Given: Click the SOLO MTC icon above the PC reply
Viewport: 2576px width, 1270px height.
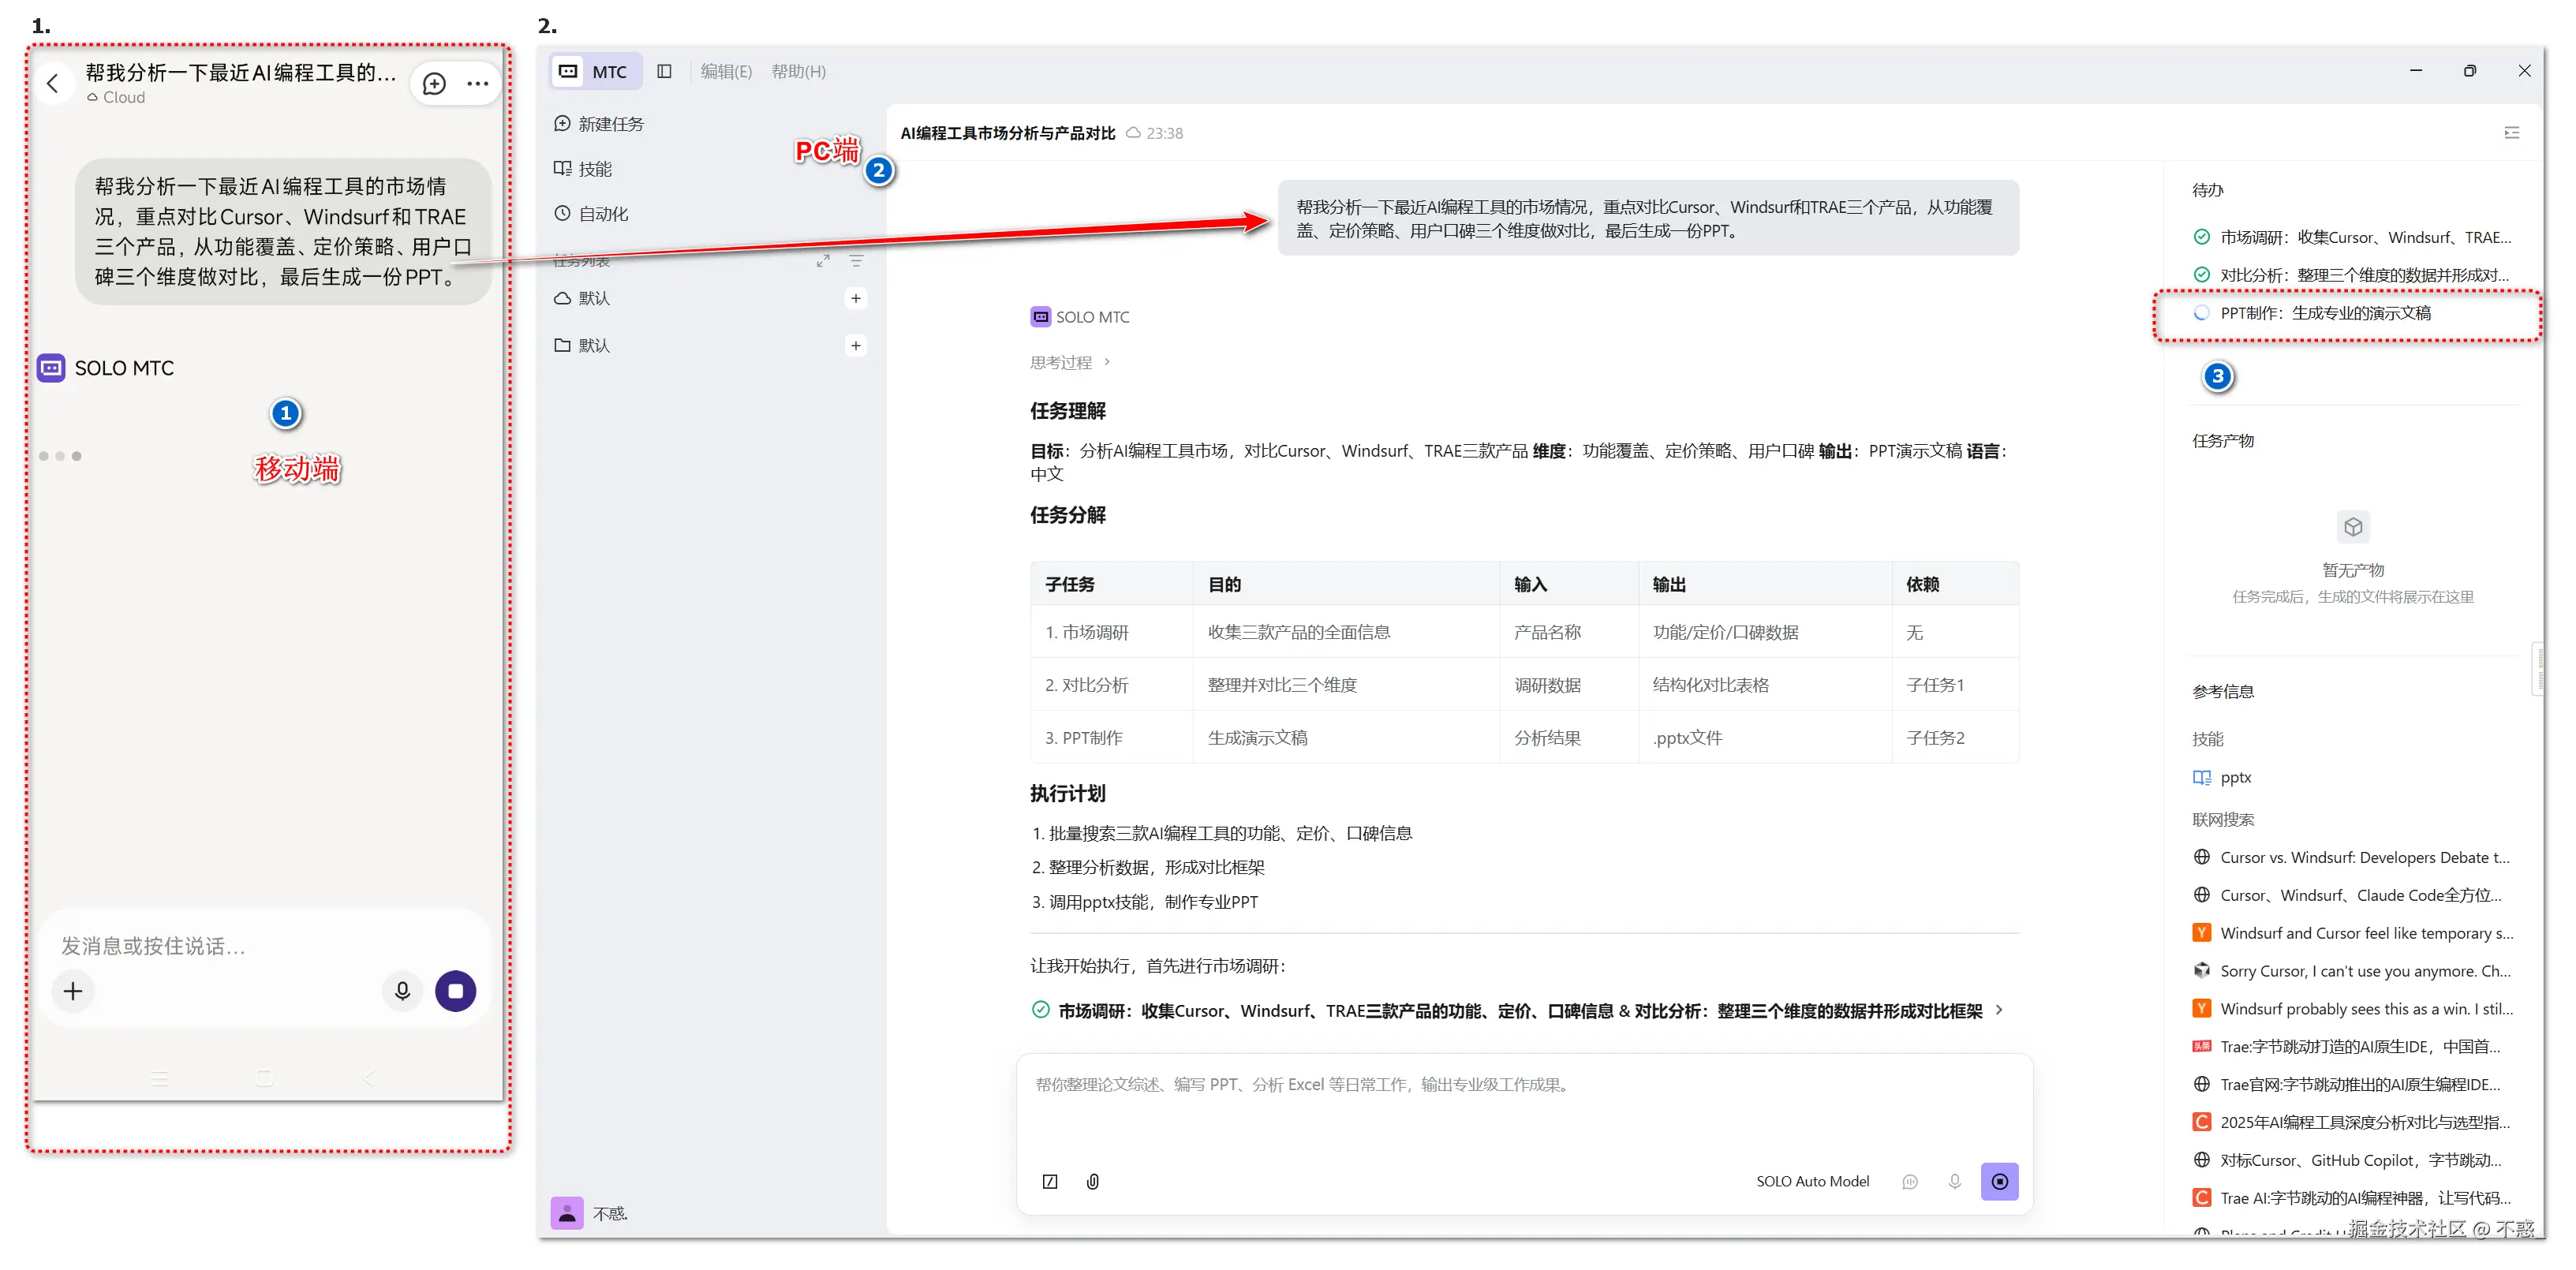Looking at the screenshot, I should click(1040, 317).
